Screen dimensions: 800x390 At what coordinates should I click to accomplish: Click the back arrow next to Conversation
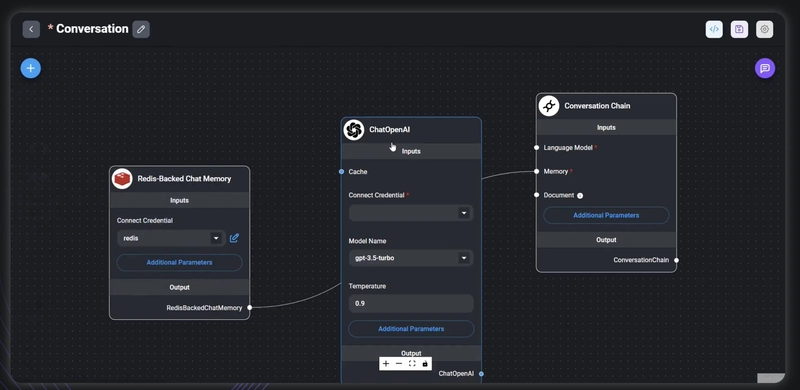(31, 29)
